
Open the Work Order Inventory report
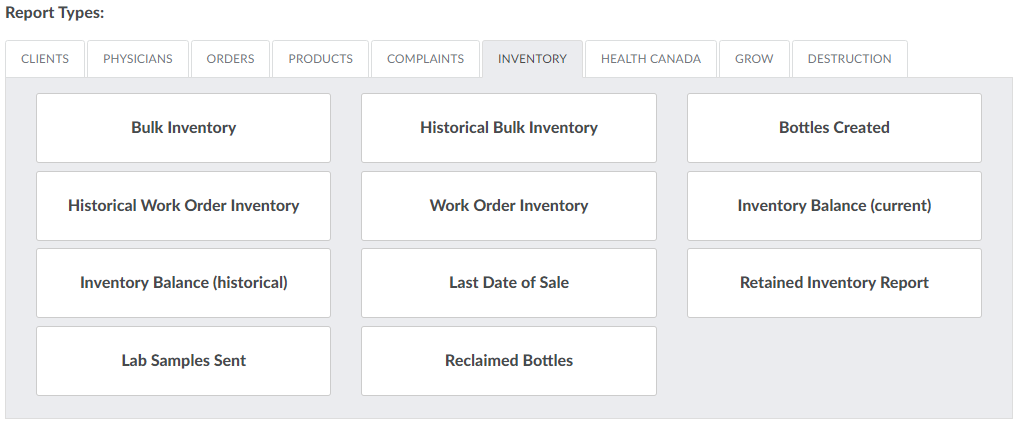(x=509, y=206)
